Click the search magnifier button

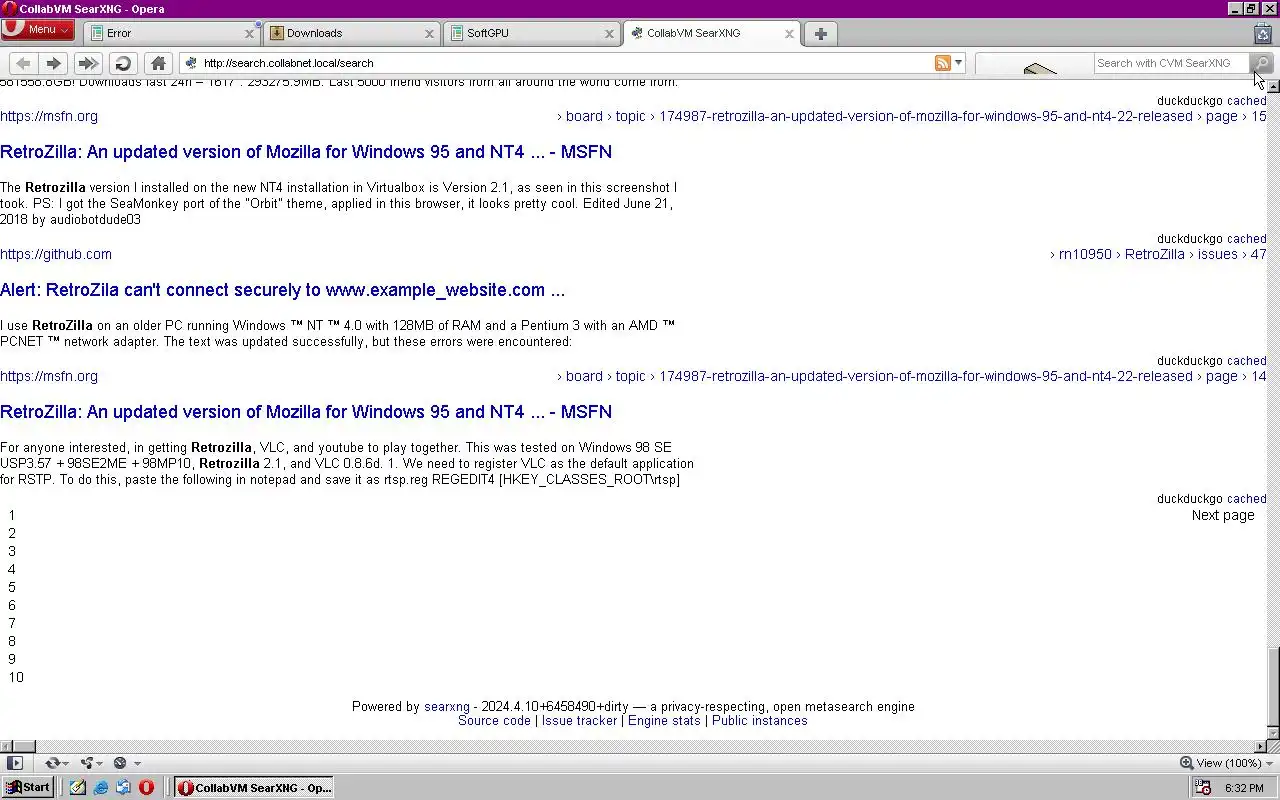coord(1262,63)
